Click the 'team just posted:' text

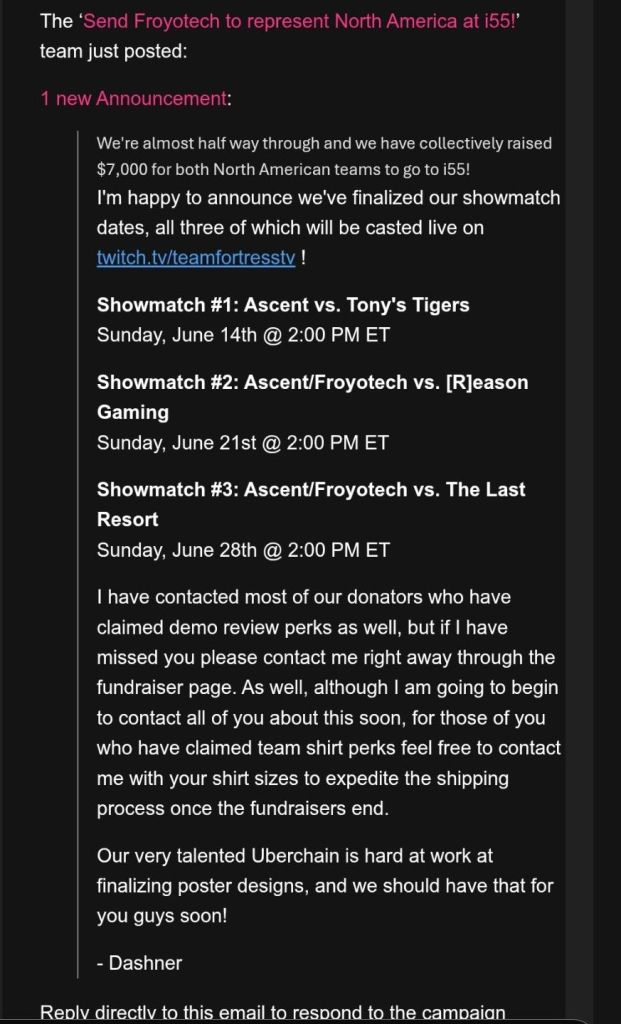(113, 51)
